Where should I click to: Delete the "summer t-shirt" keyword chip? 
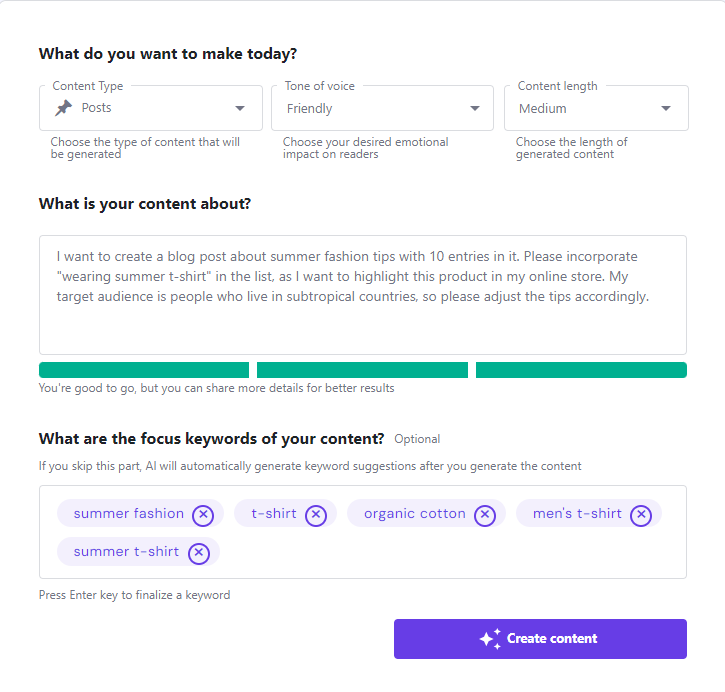pyautogui.click(x=199, y=552)
